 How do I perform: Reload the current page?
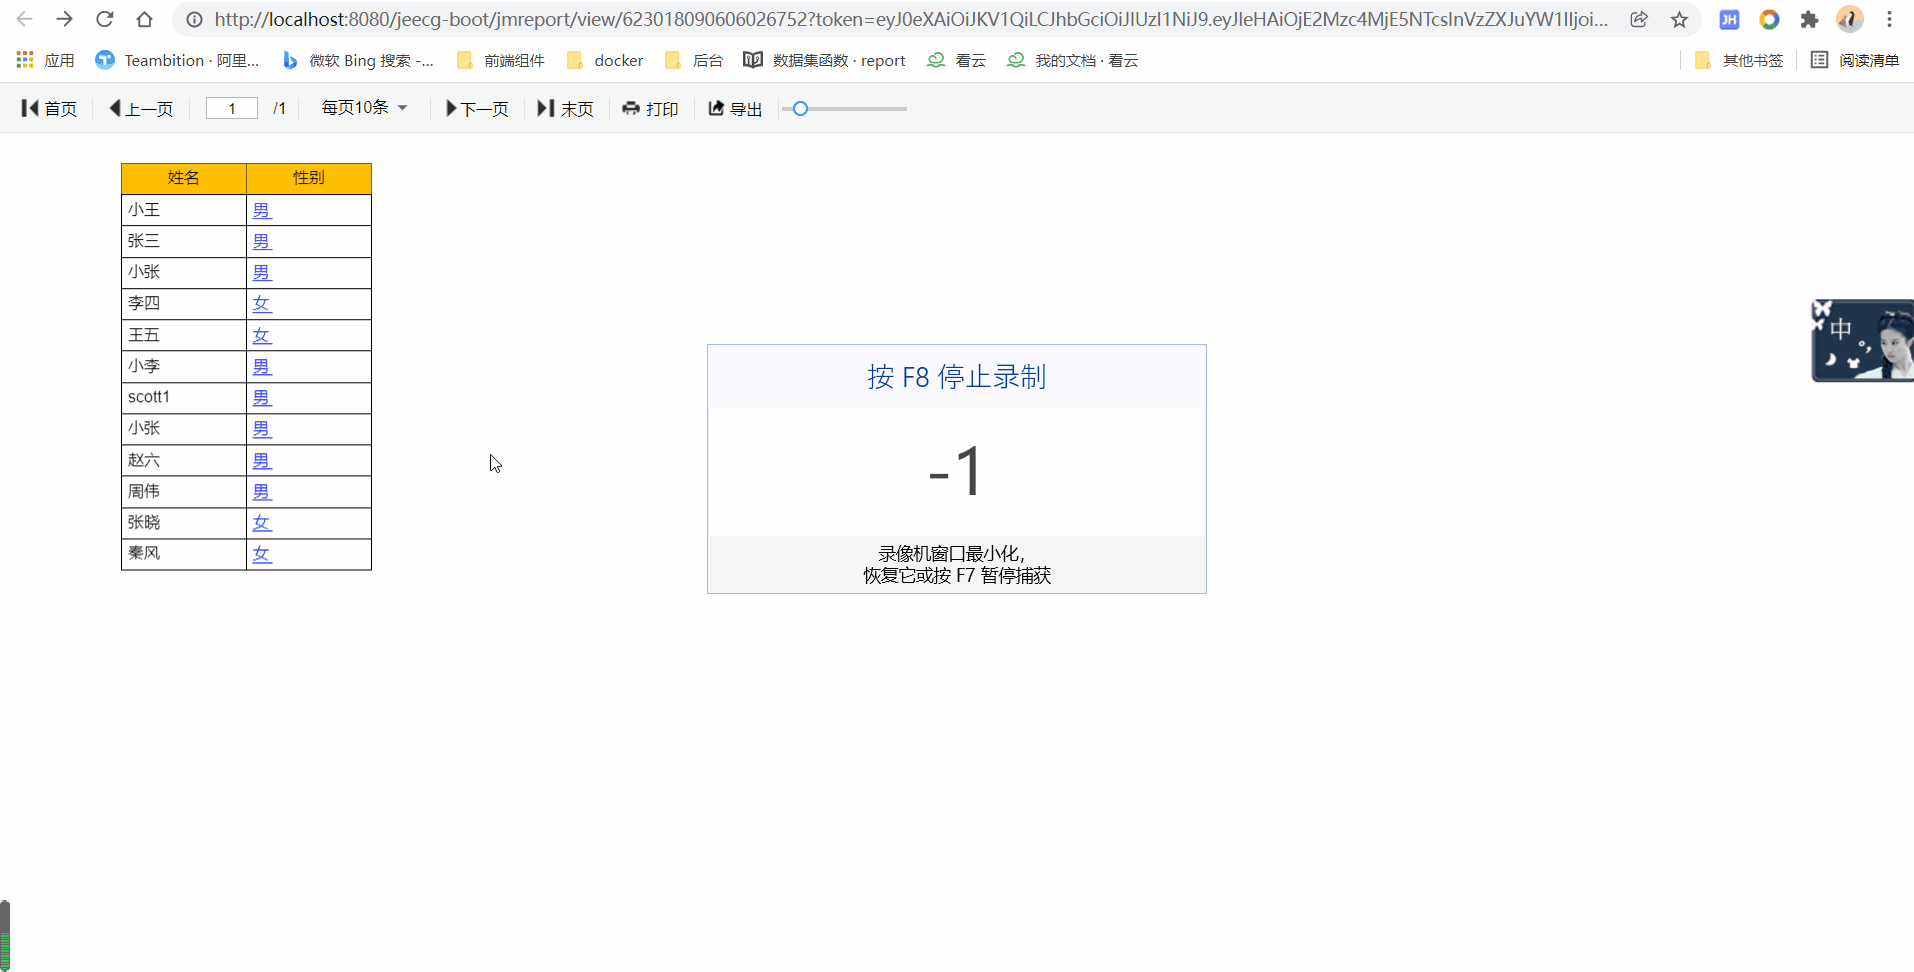point(104,19)
